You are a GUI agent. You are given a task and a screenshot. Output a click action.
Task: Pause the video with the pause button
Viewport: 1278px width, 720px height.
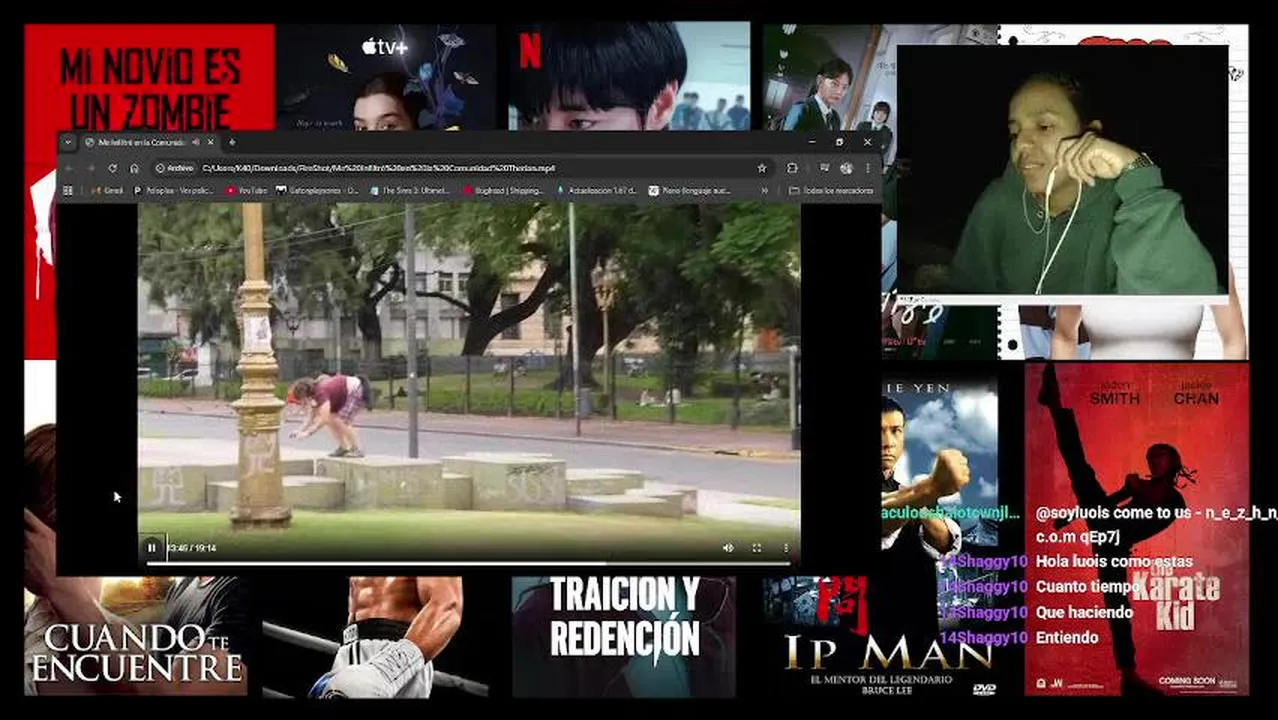click(x=152, y=548)
